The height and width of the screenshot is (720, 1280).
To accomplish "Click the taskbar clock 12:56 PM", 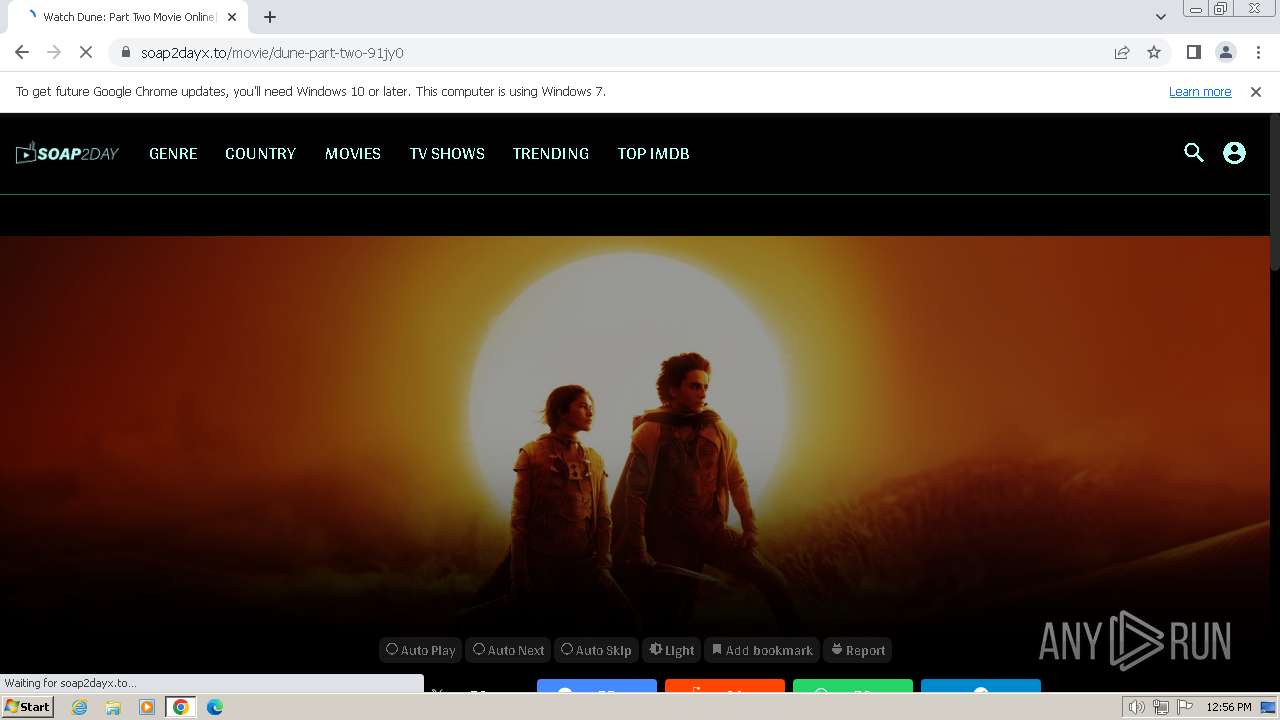I will (x=1229, y=707).
